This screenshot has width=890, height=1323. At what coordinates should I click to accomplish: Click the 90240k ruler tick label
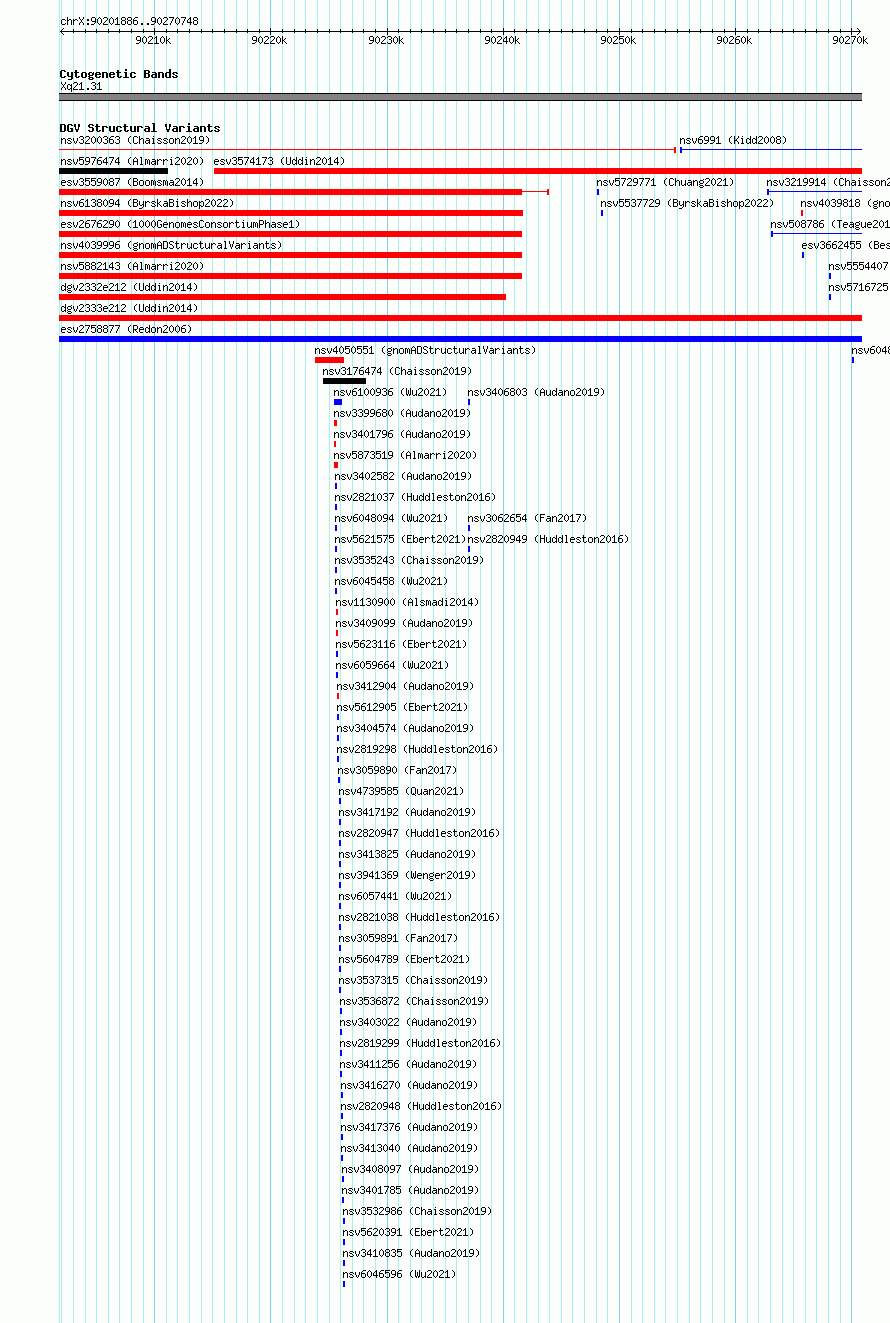click(x=502, y=40)
